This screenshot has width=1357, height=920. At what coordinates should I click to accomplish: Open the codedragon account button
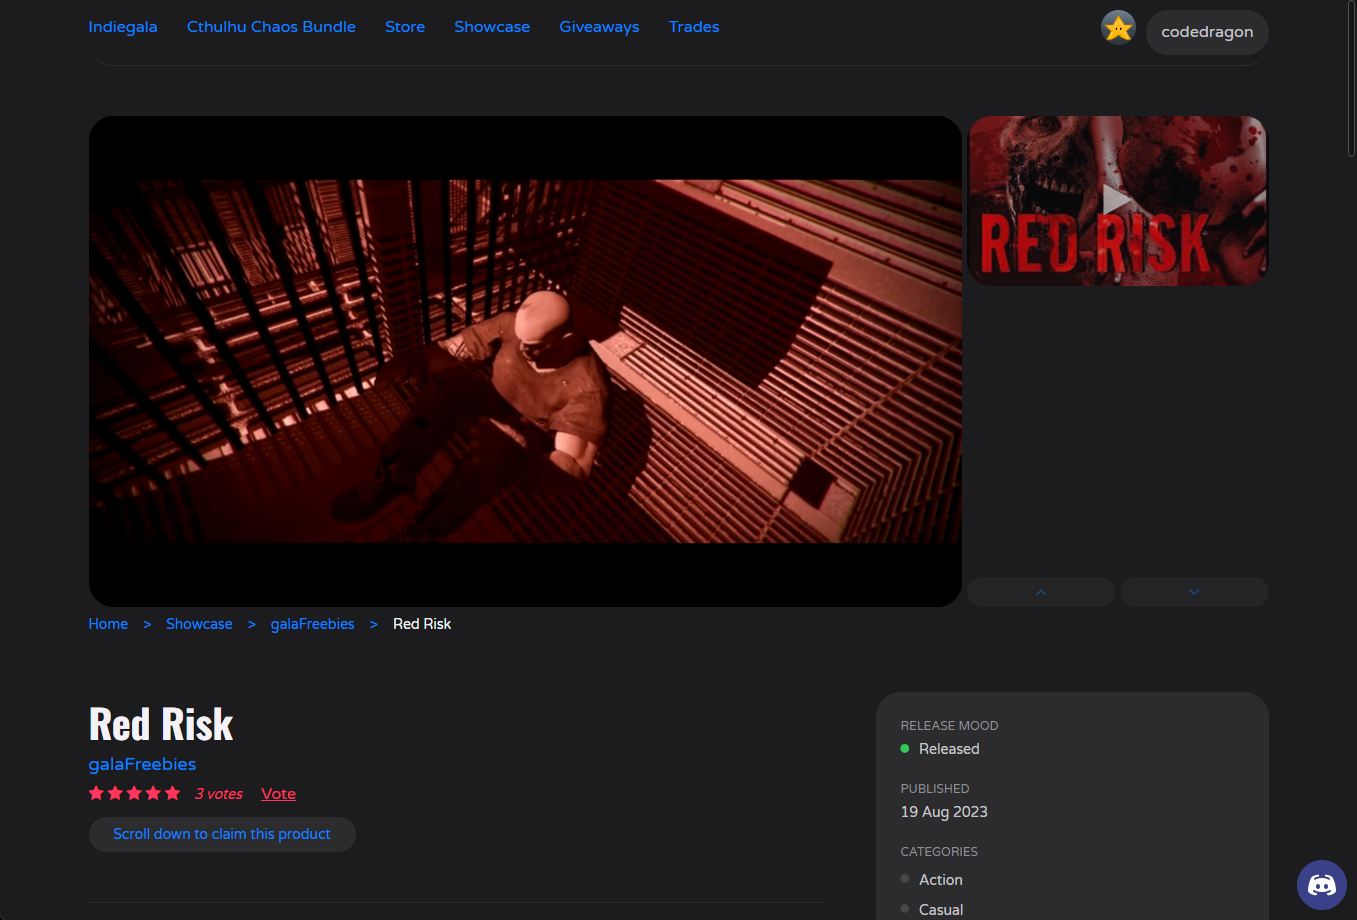click(x=1207, y=32)
